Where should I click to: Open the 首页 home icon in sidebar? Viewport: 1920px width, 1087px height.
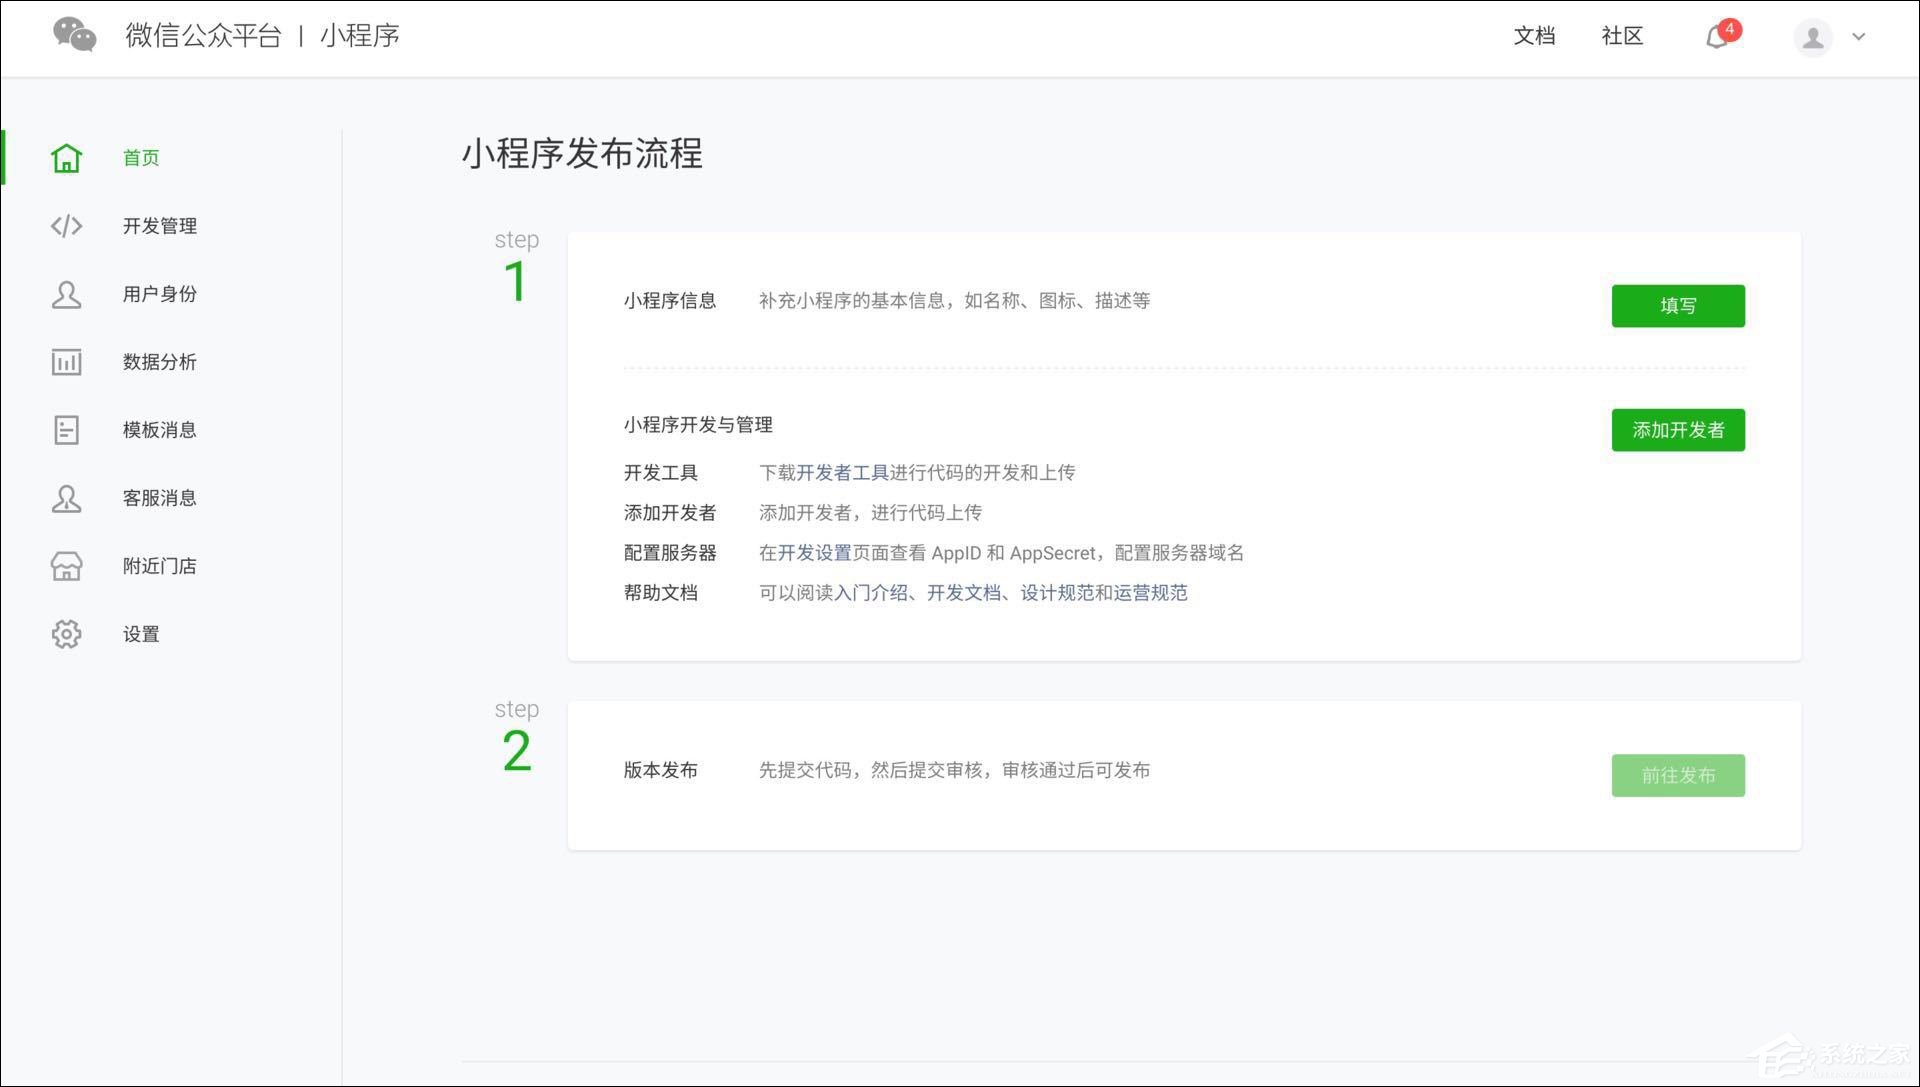66,157
